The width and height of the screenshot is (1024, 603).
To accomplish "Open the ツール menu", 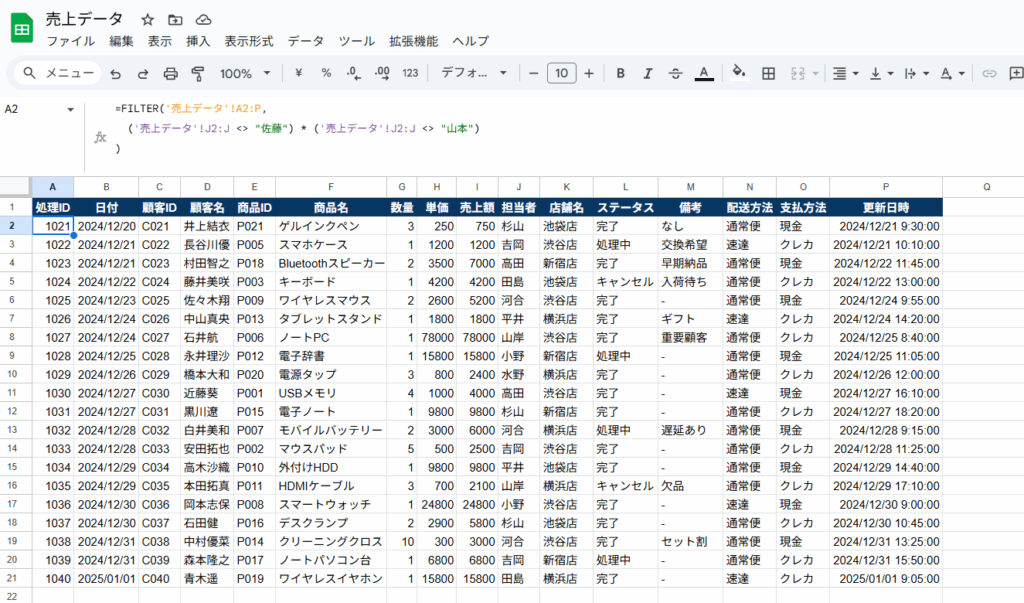I will [357, 41].
